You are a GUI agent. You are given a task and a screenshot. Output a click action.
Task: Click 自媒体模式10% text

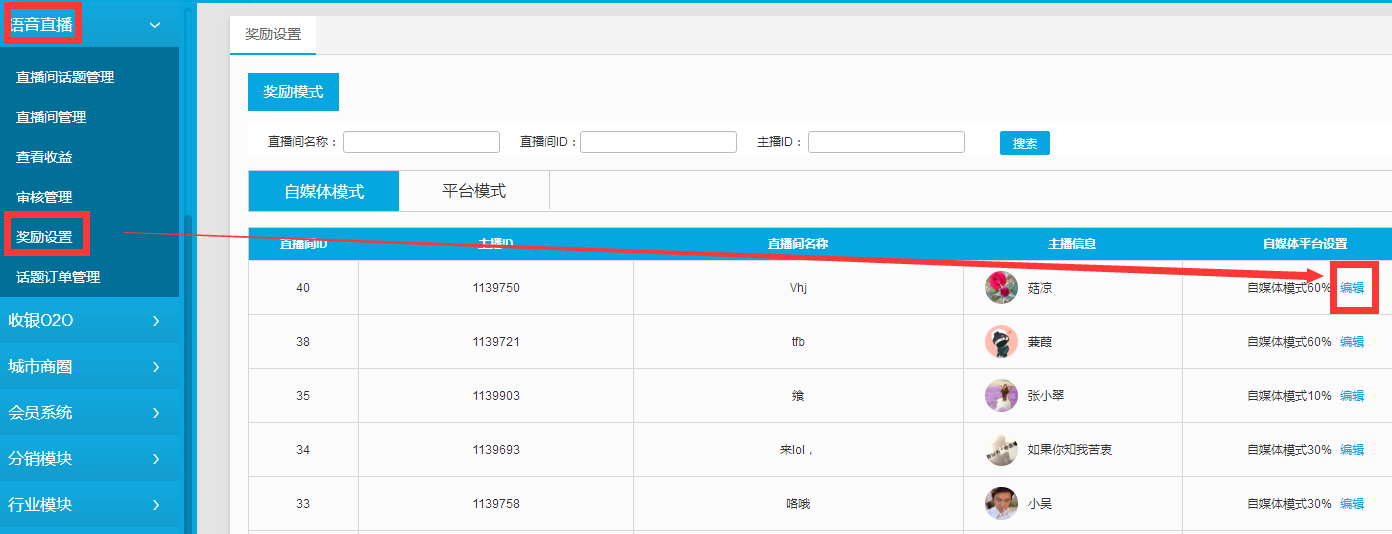(1289, 396)
